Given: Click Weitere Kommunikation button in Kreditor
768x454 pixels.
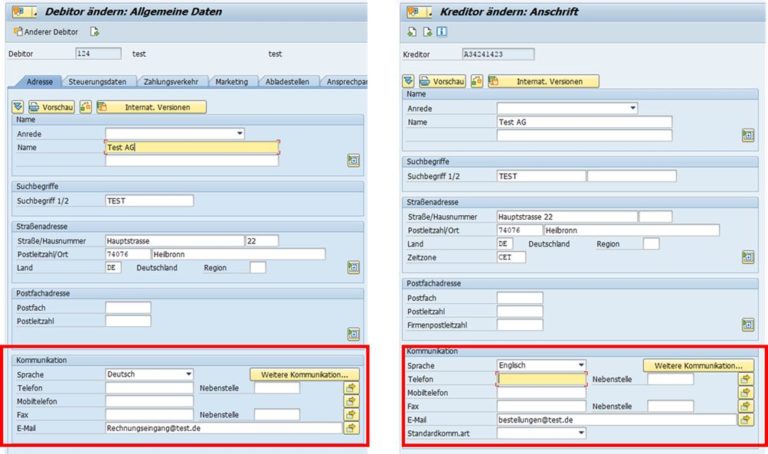Looking at the screenshot, I should click(x=698, y=366).
